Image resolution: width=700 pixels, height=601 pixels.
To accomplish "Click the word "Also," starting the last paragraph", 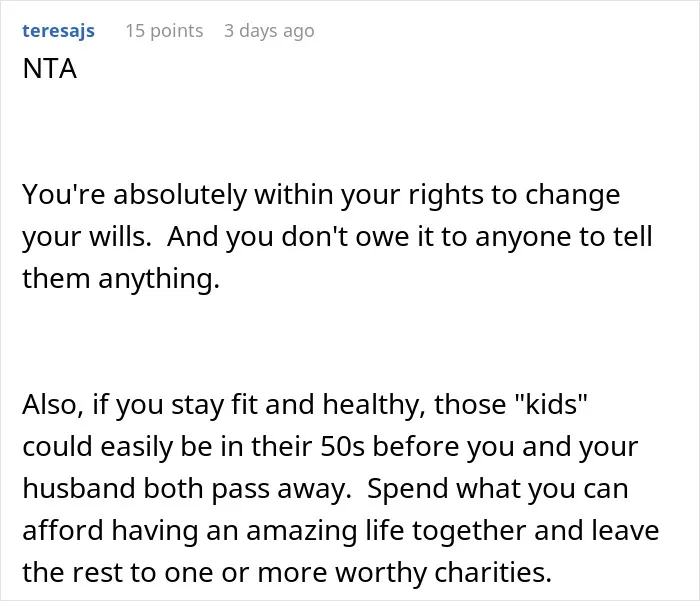I will [53, 405].
